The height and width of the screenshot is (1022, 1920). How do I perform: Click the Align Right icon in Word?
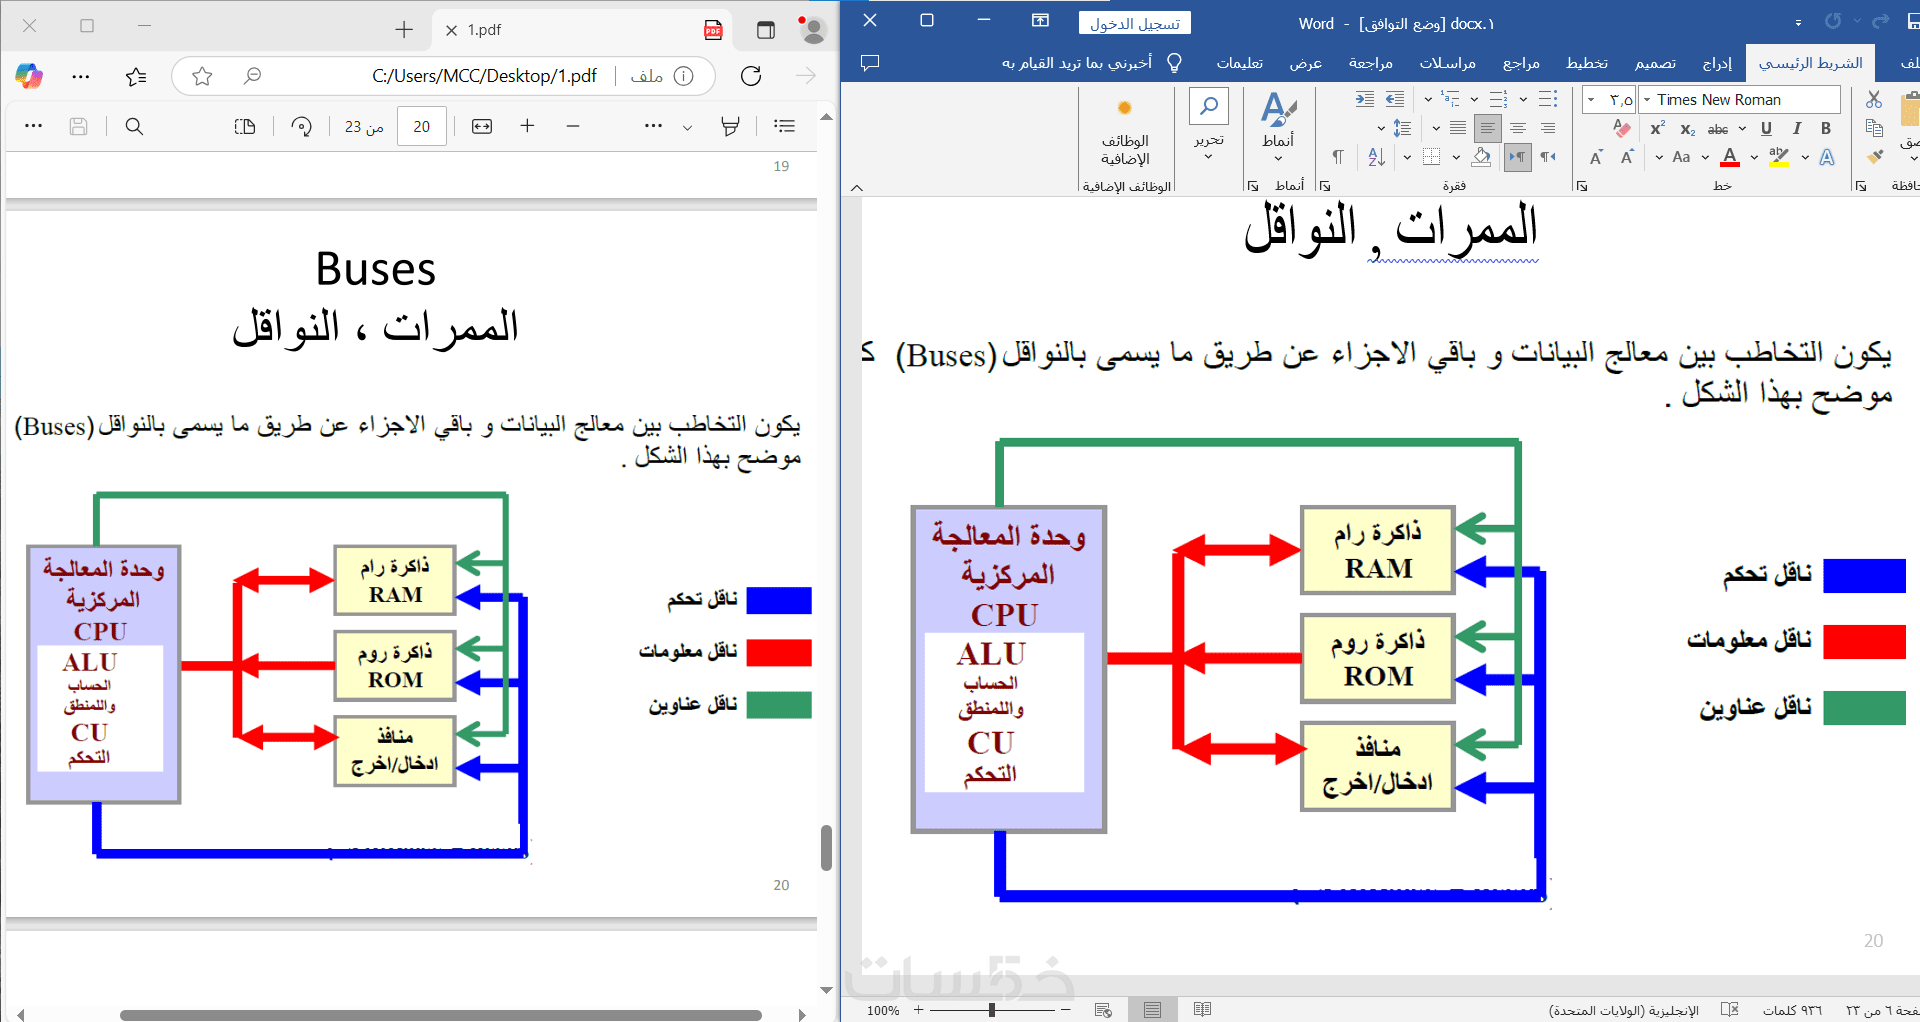click(1548, 128)
